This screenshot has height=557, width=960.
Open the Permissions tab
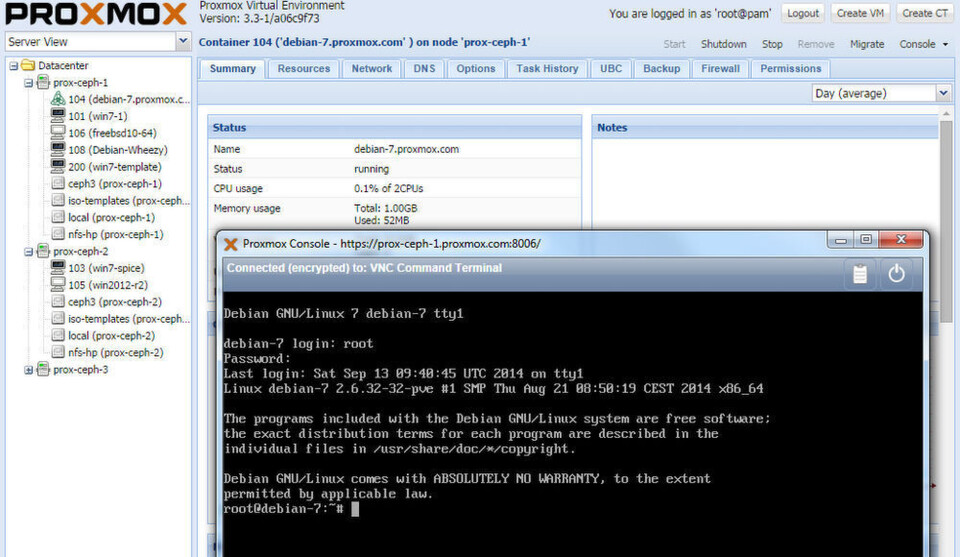[790, 69]
